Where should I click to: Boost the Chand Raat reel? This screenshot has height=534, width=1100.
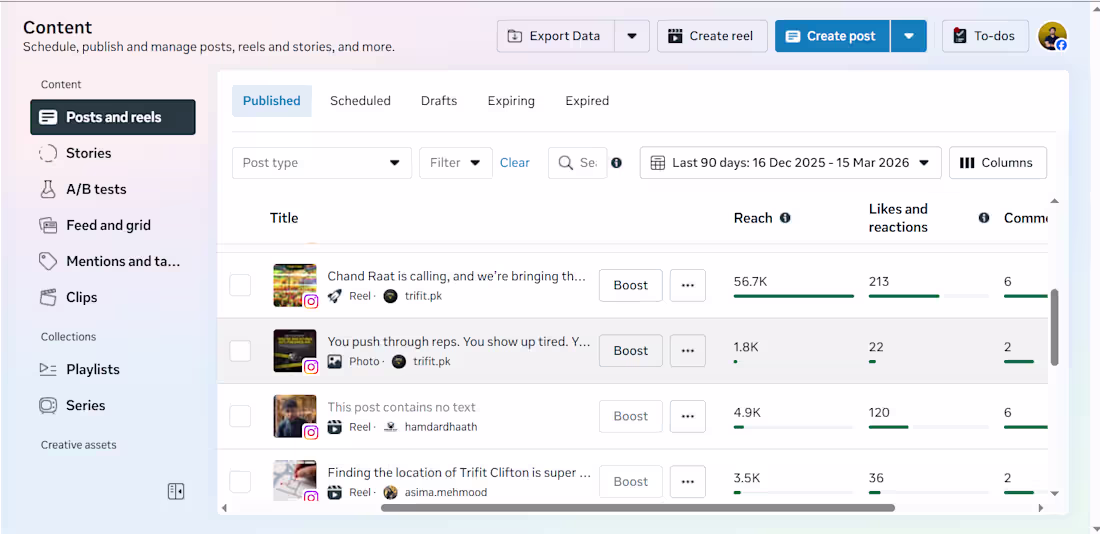point(631,286)
